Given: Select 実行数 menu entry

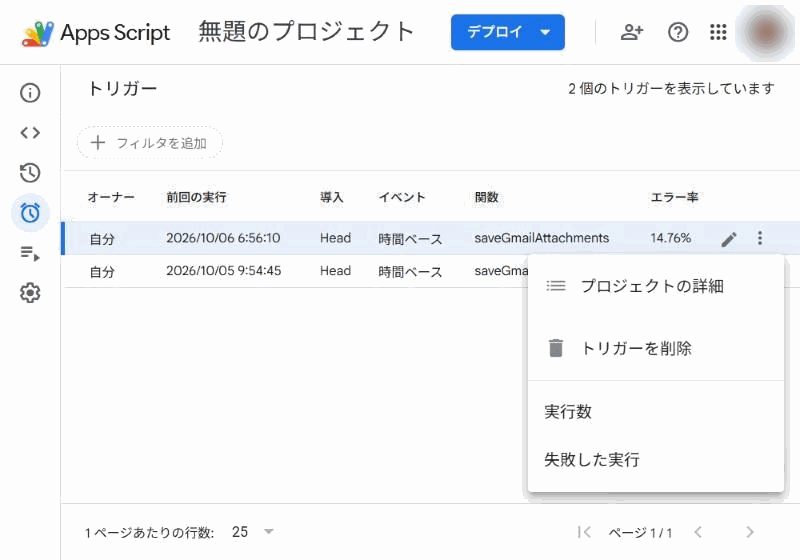Looking at the screenshot, I should click(x=656, y=412).
